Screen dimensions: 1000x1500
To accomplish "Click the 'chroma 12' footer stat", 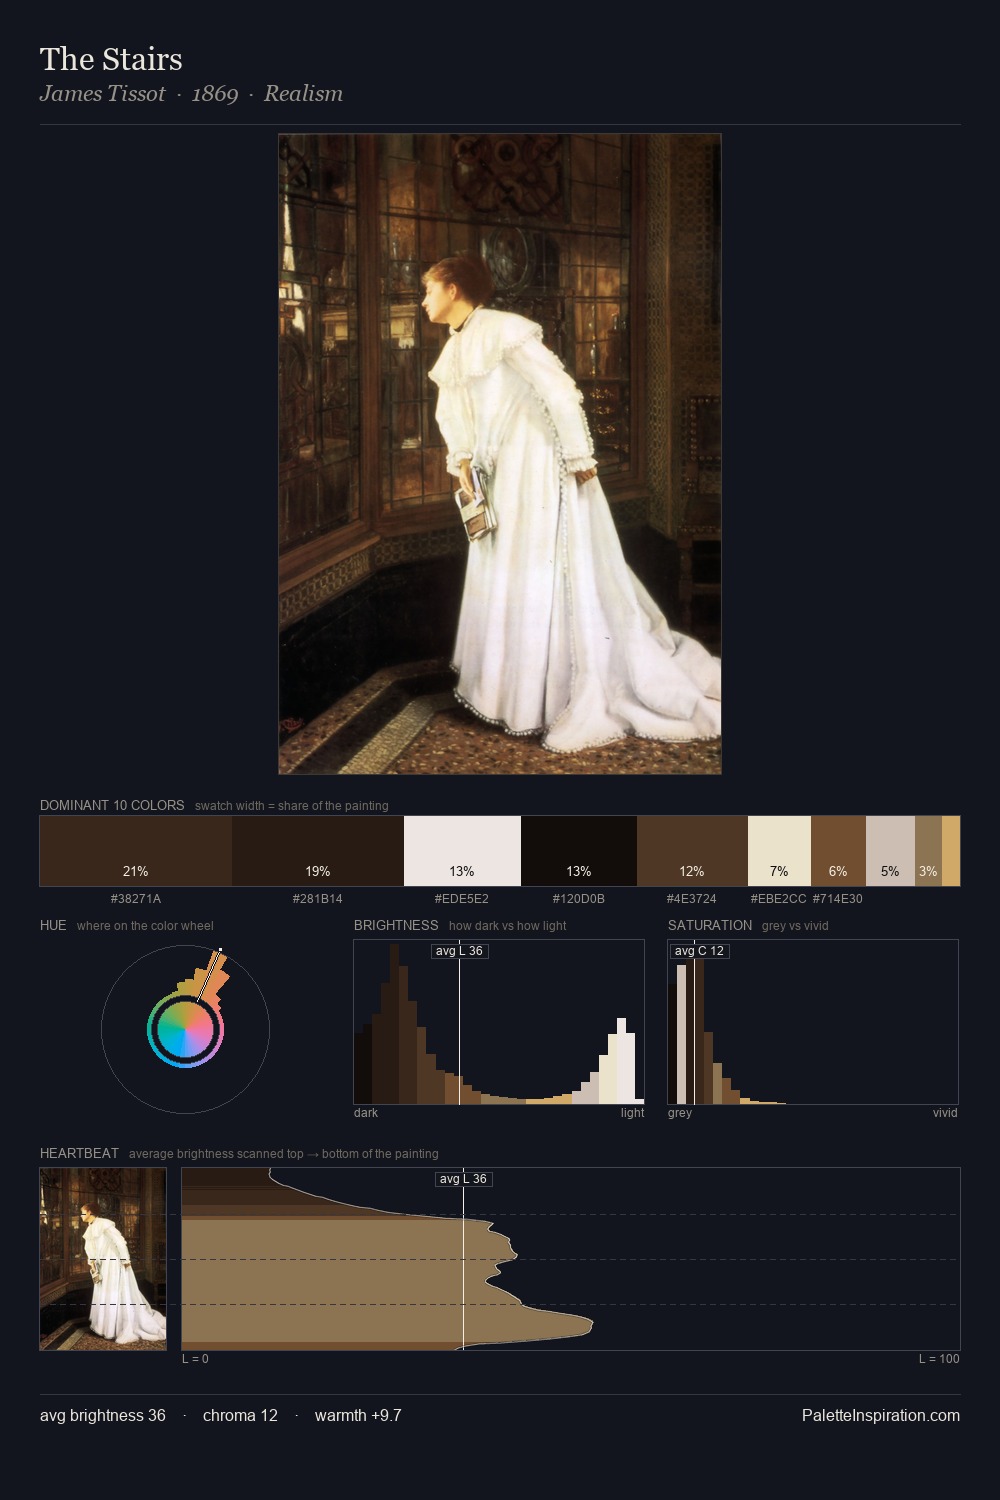I will (240, 1415).
